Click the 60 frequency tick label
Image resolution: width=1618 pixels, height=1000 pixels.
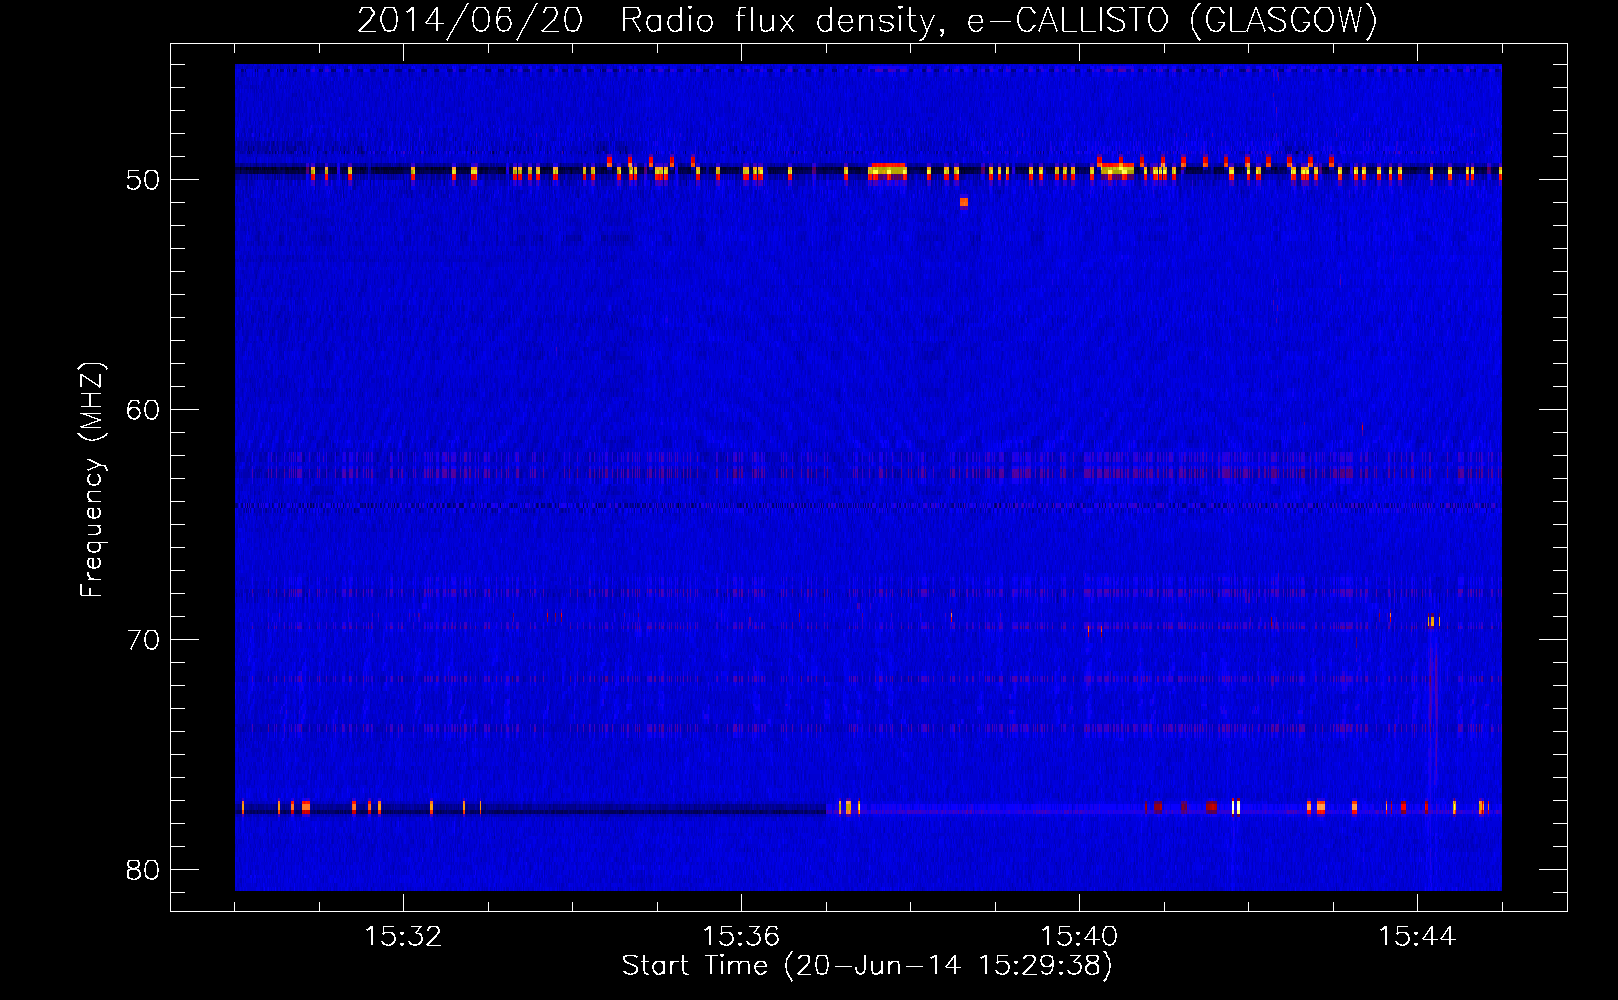(143, 410)
